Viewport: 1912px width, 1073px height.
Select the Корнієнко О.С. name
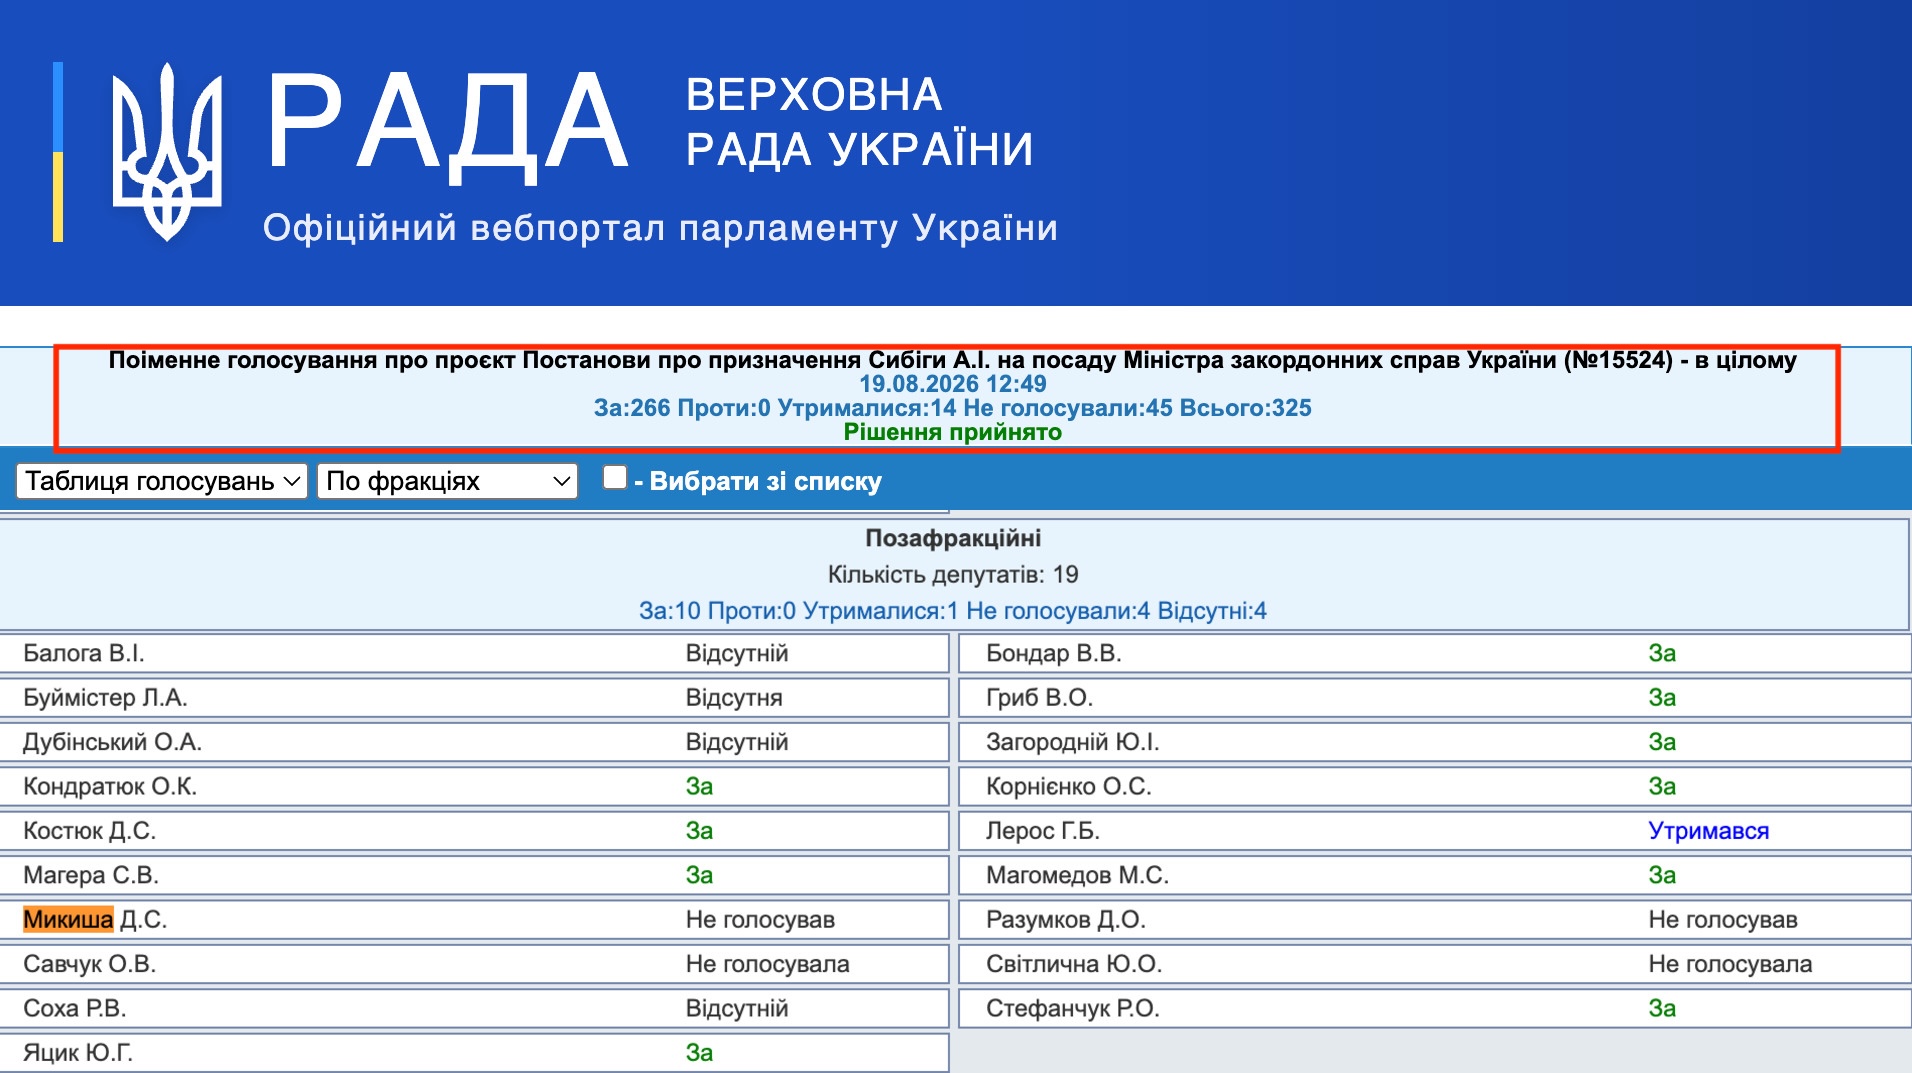(1069, 786)
